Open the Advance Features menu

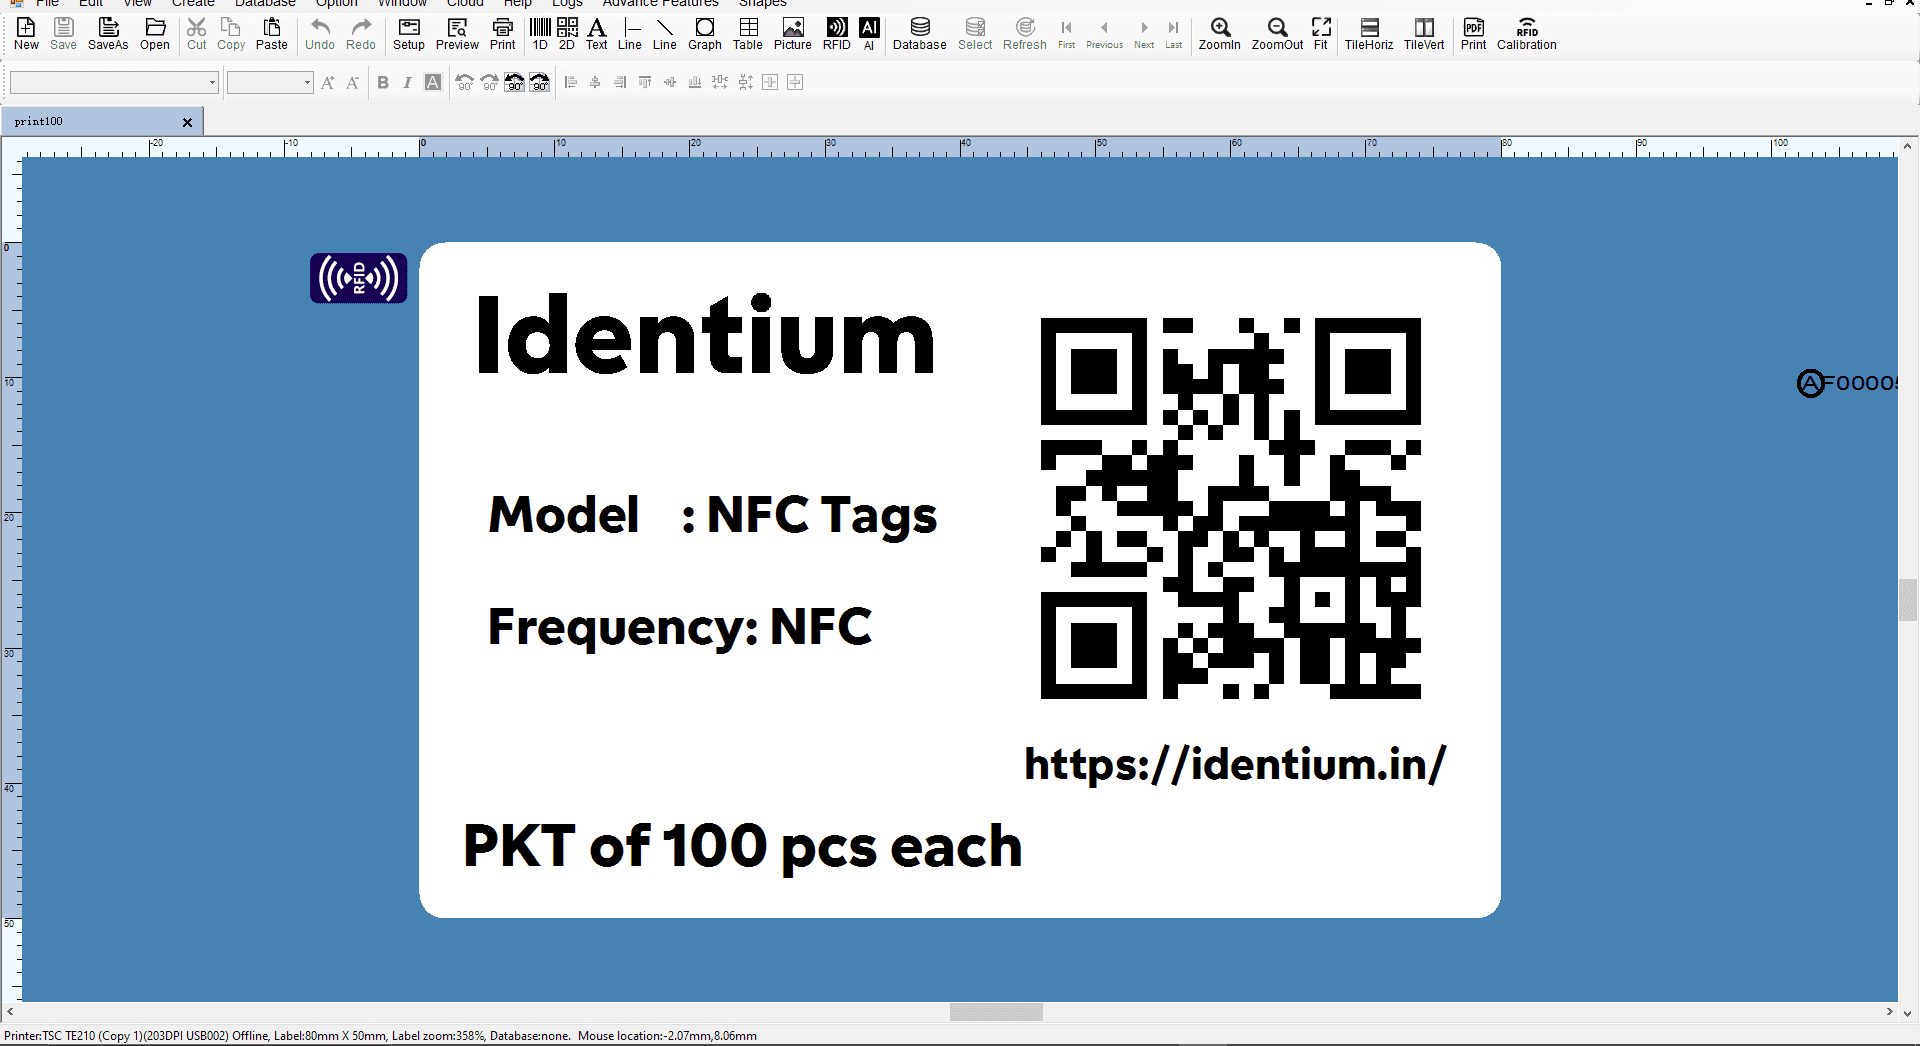[660, 3]
